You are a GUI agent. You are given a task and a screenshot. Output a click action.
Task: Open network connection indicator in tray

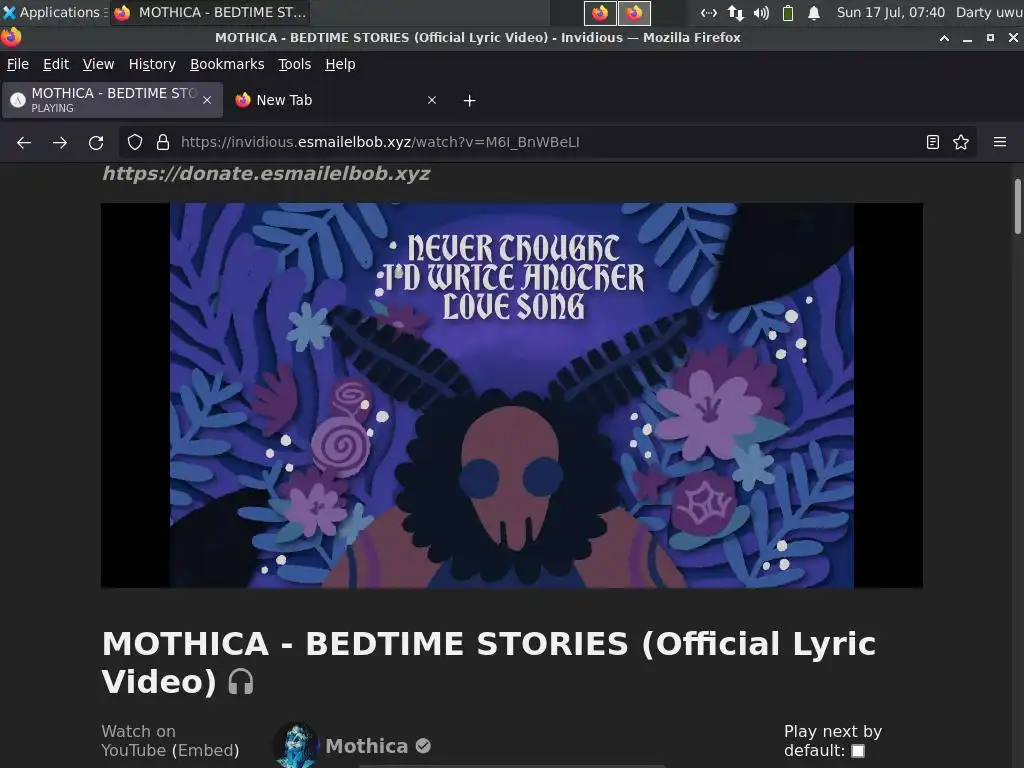[x=735, y=12]
